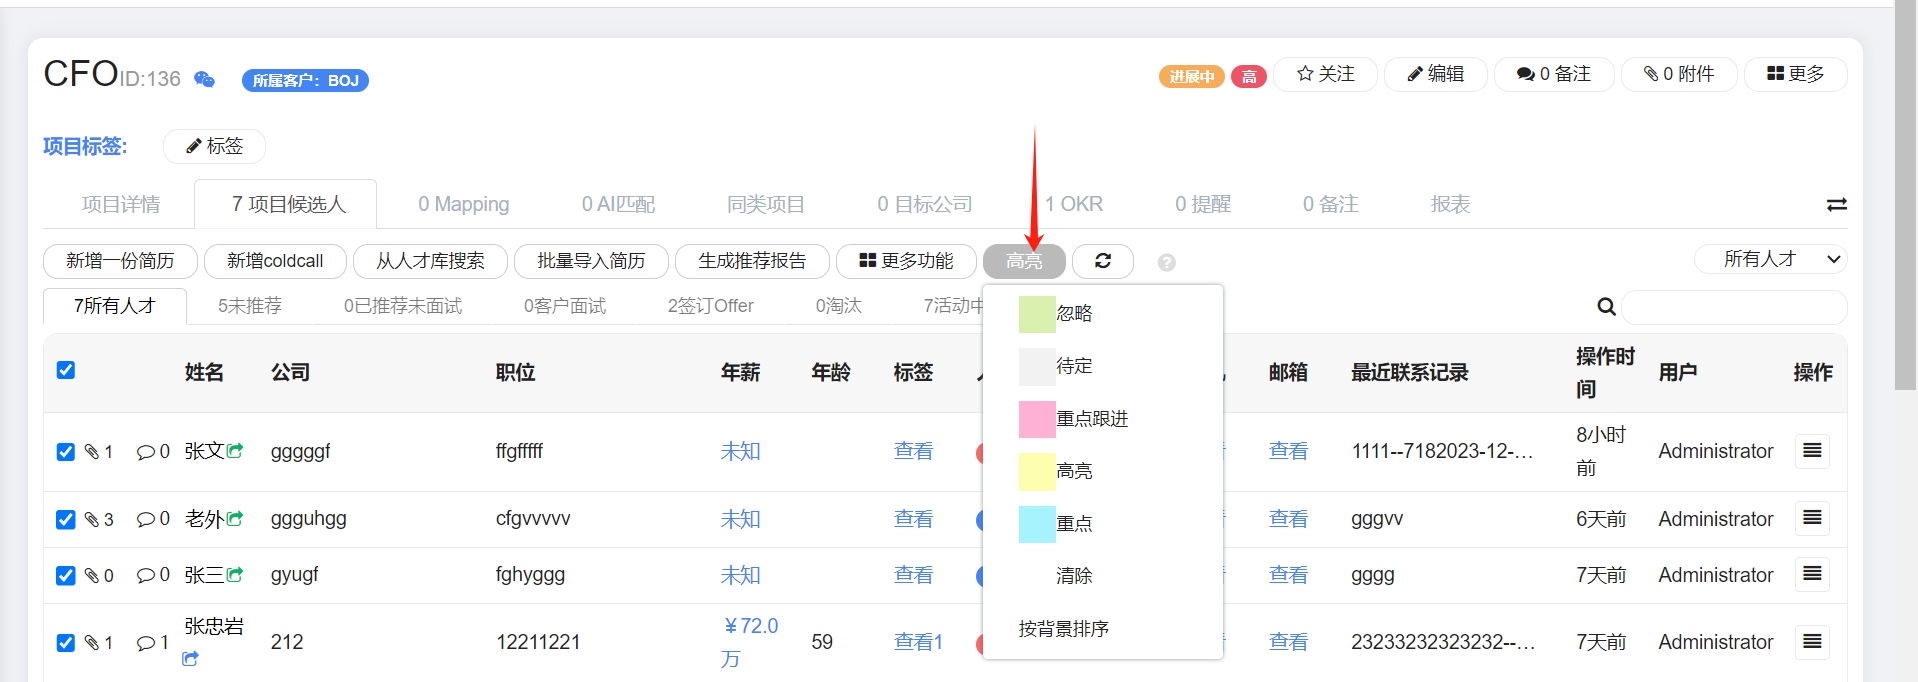Viewport: 1918px width, 682px height.
Task: Toggle the select-all checkbox in table header
Action: [66, 370]
